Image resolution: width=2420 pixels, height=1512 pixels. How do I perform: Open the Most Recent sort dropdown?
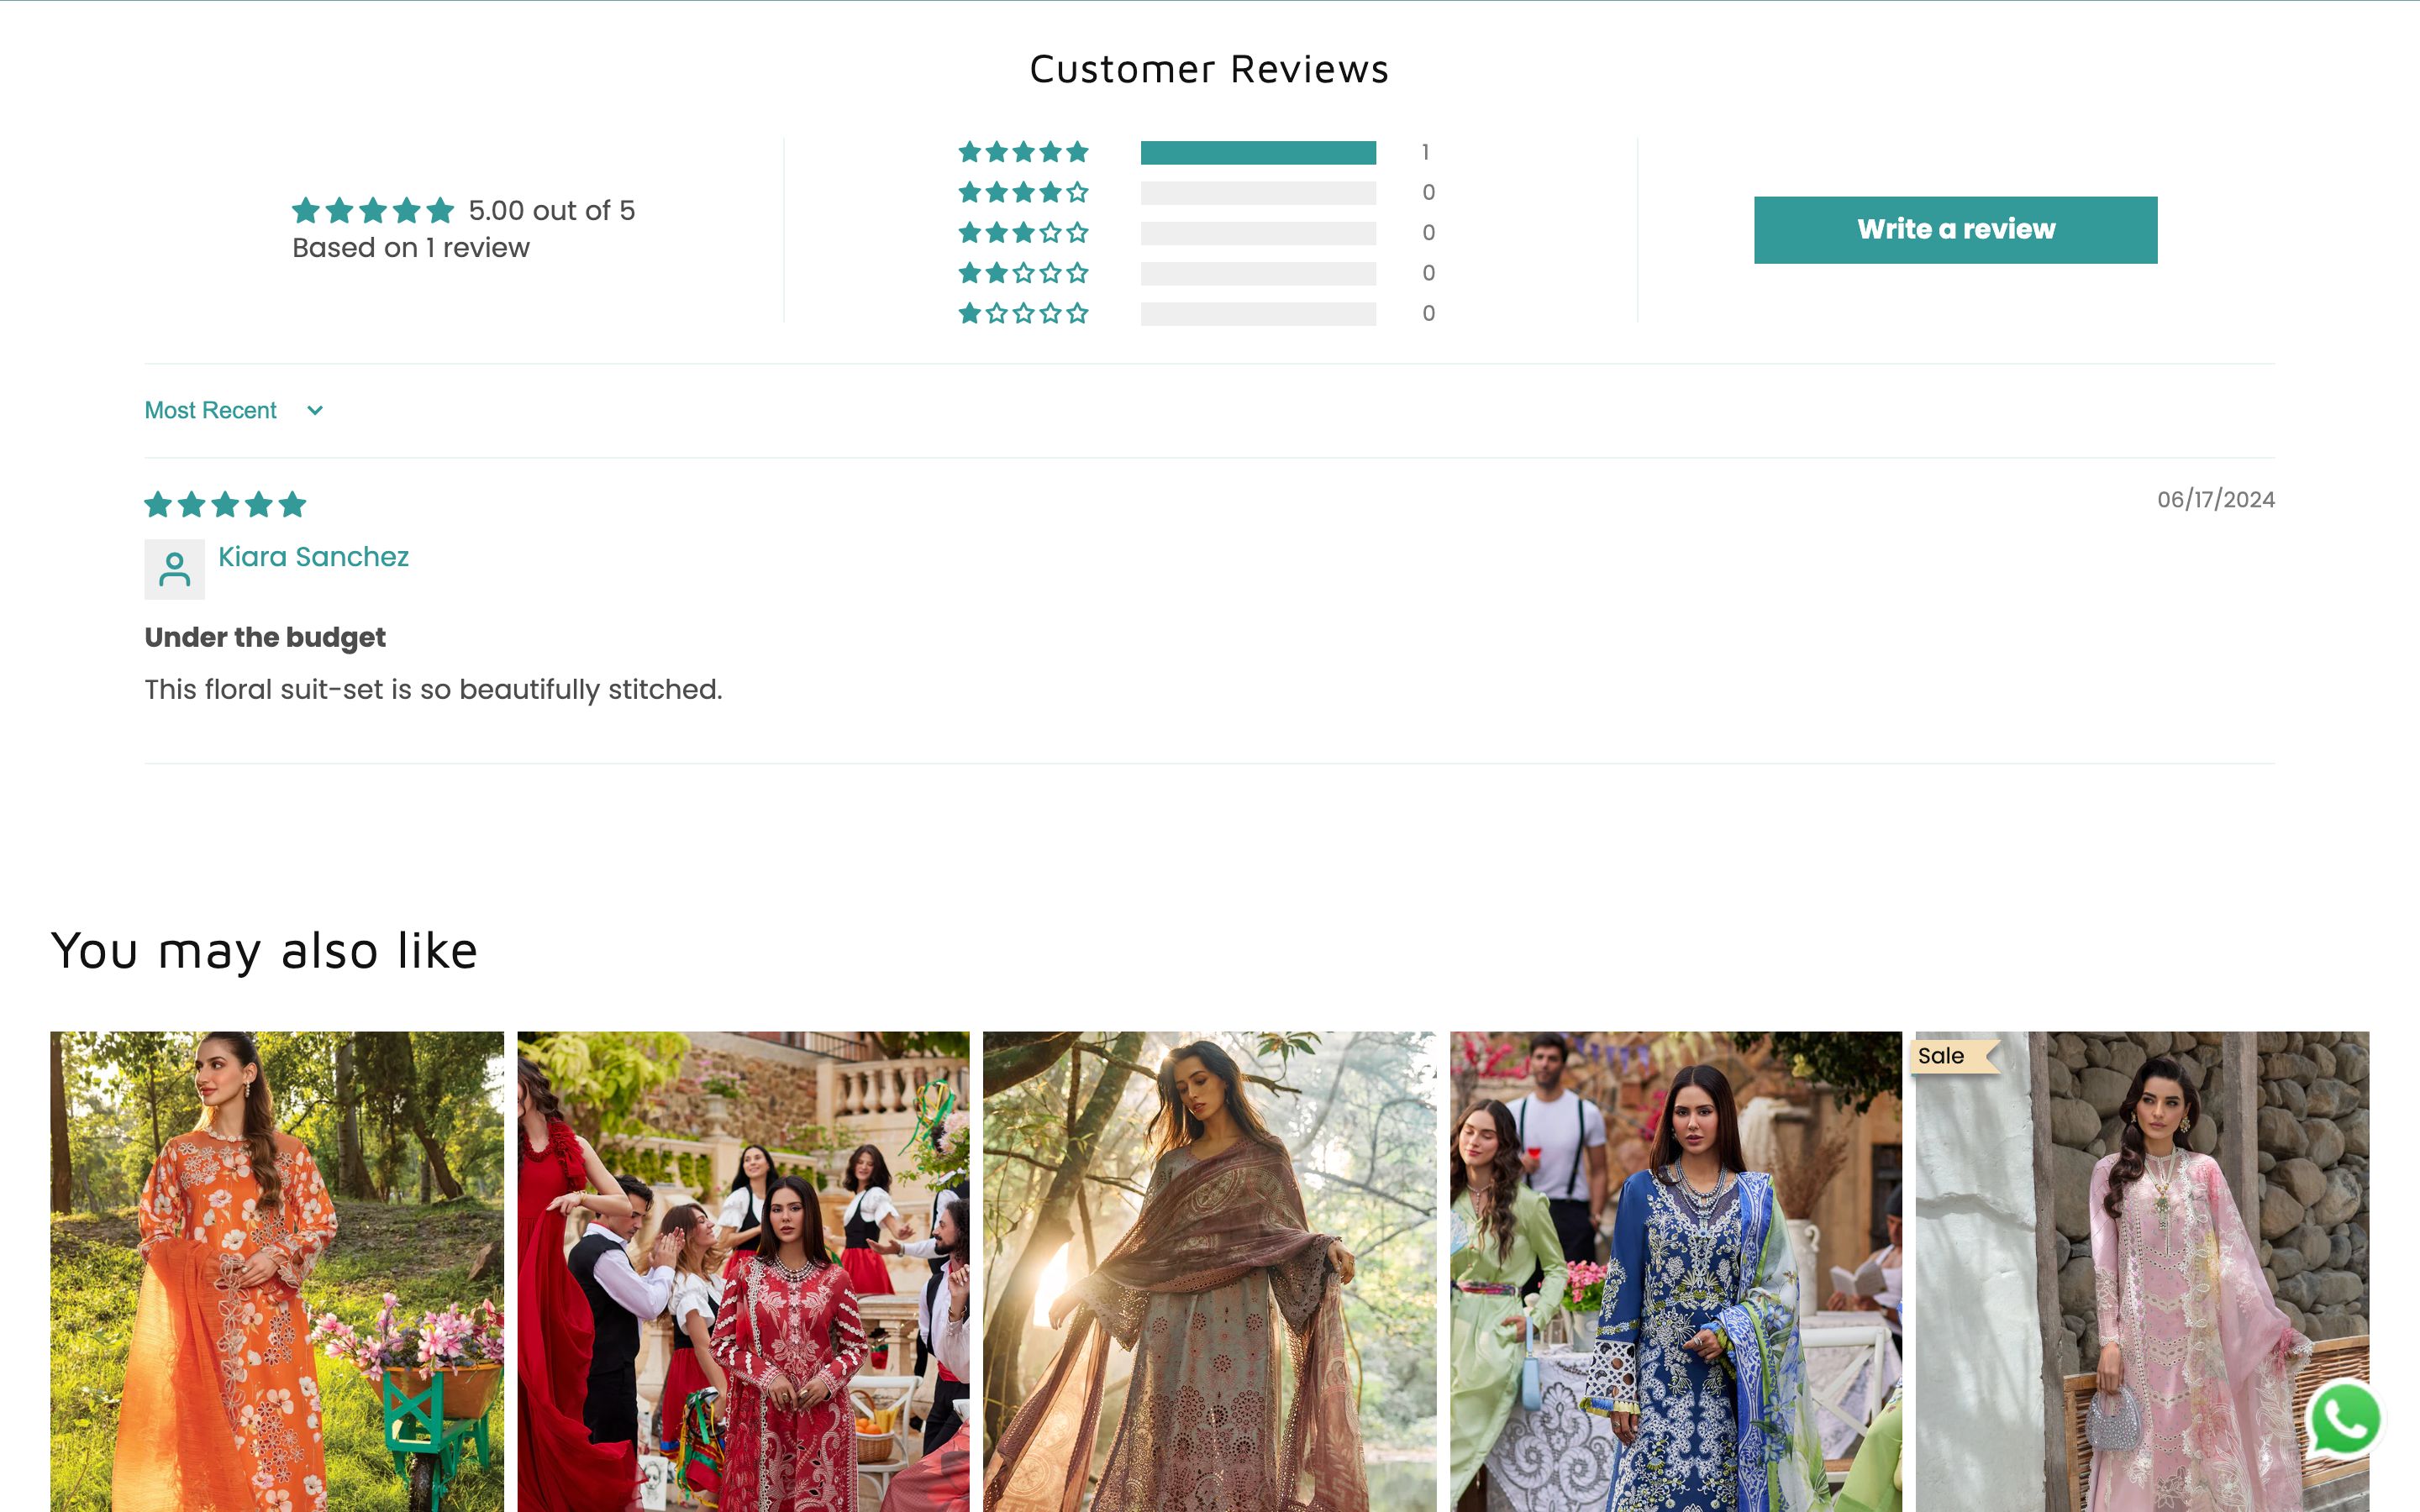(x=212, y=410)
